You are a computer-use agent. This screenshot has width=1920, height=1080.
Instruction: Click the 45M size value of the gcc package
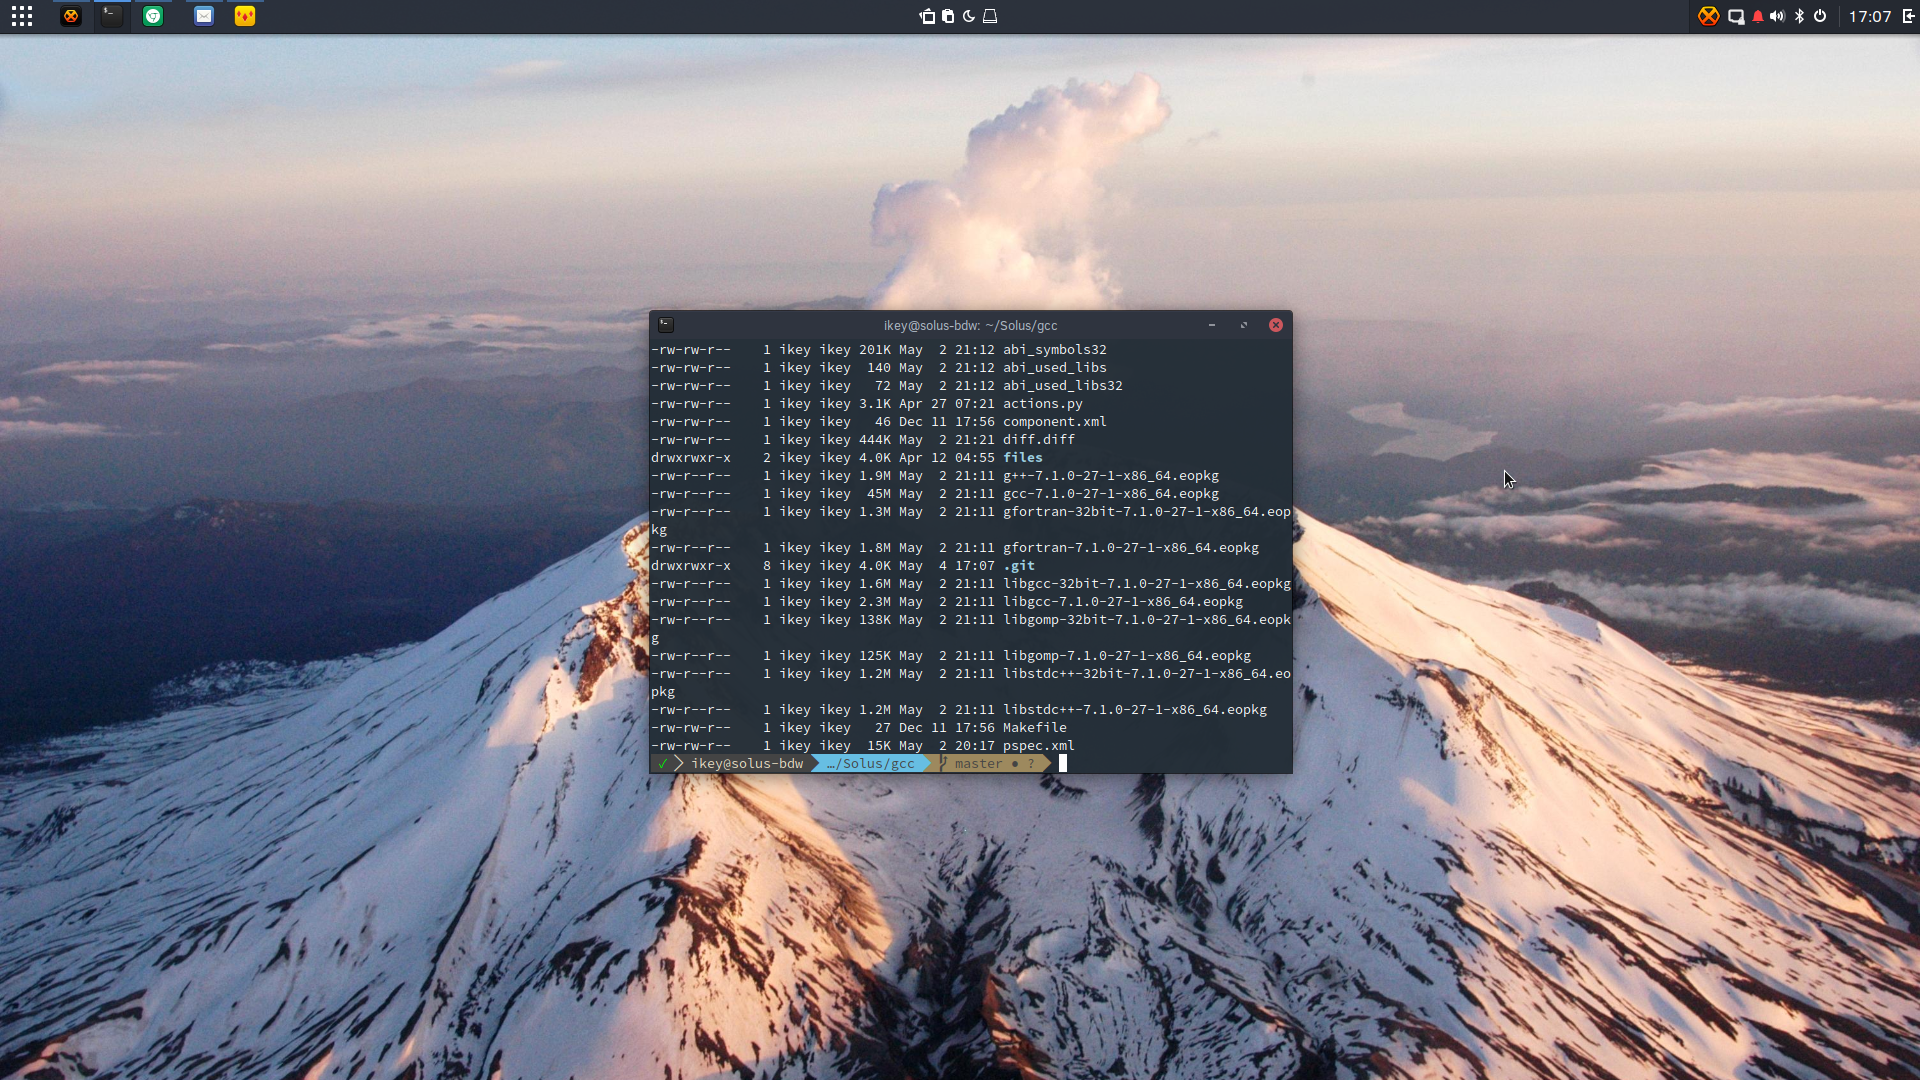879,494
